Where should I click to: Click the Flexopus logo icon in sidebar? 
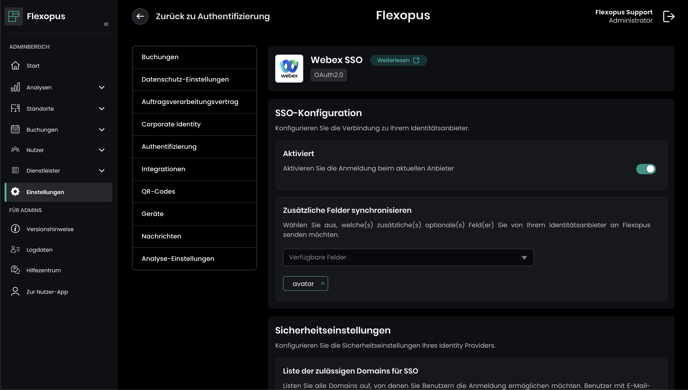tap(14, 16)
